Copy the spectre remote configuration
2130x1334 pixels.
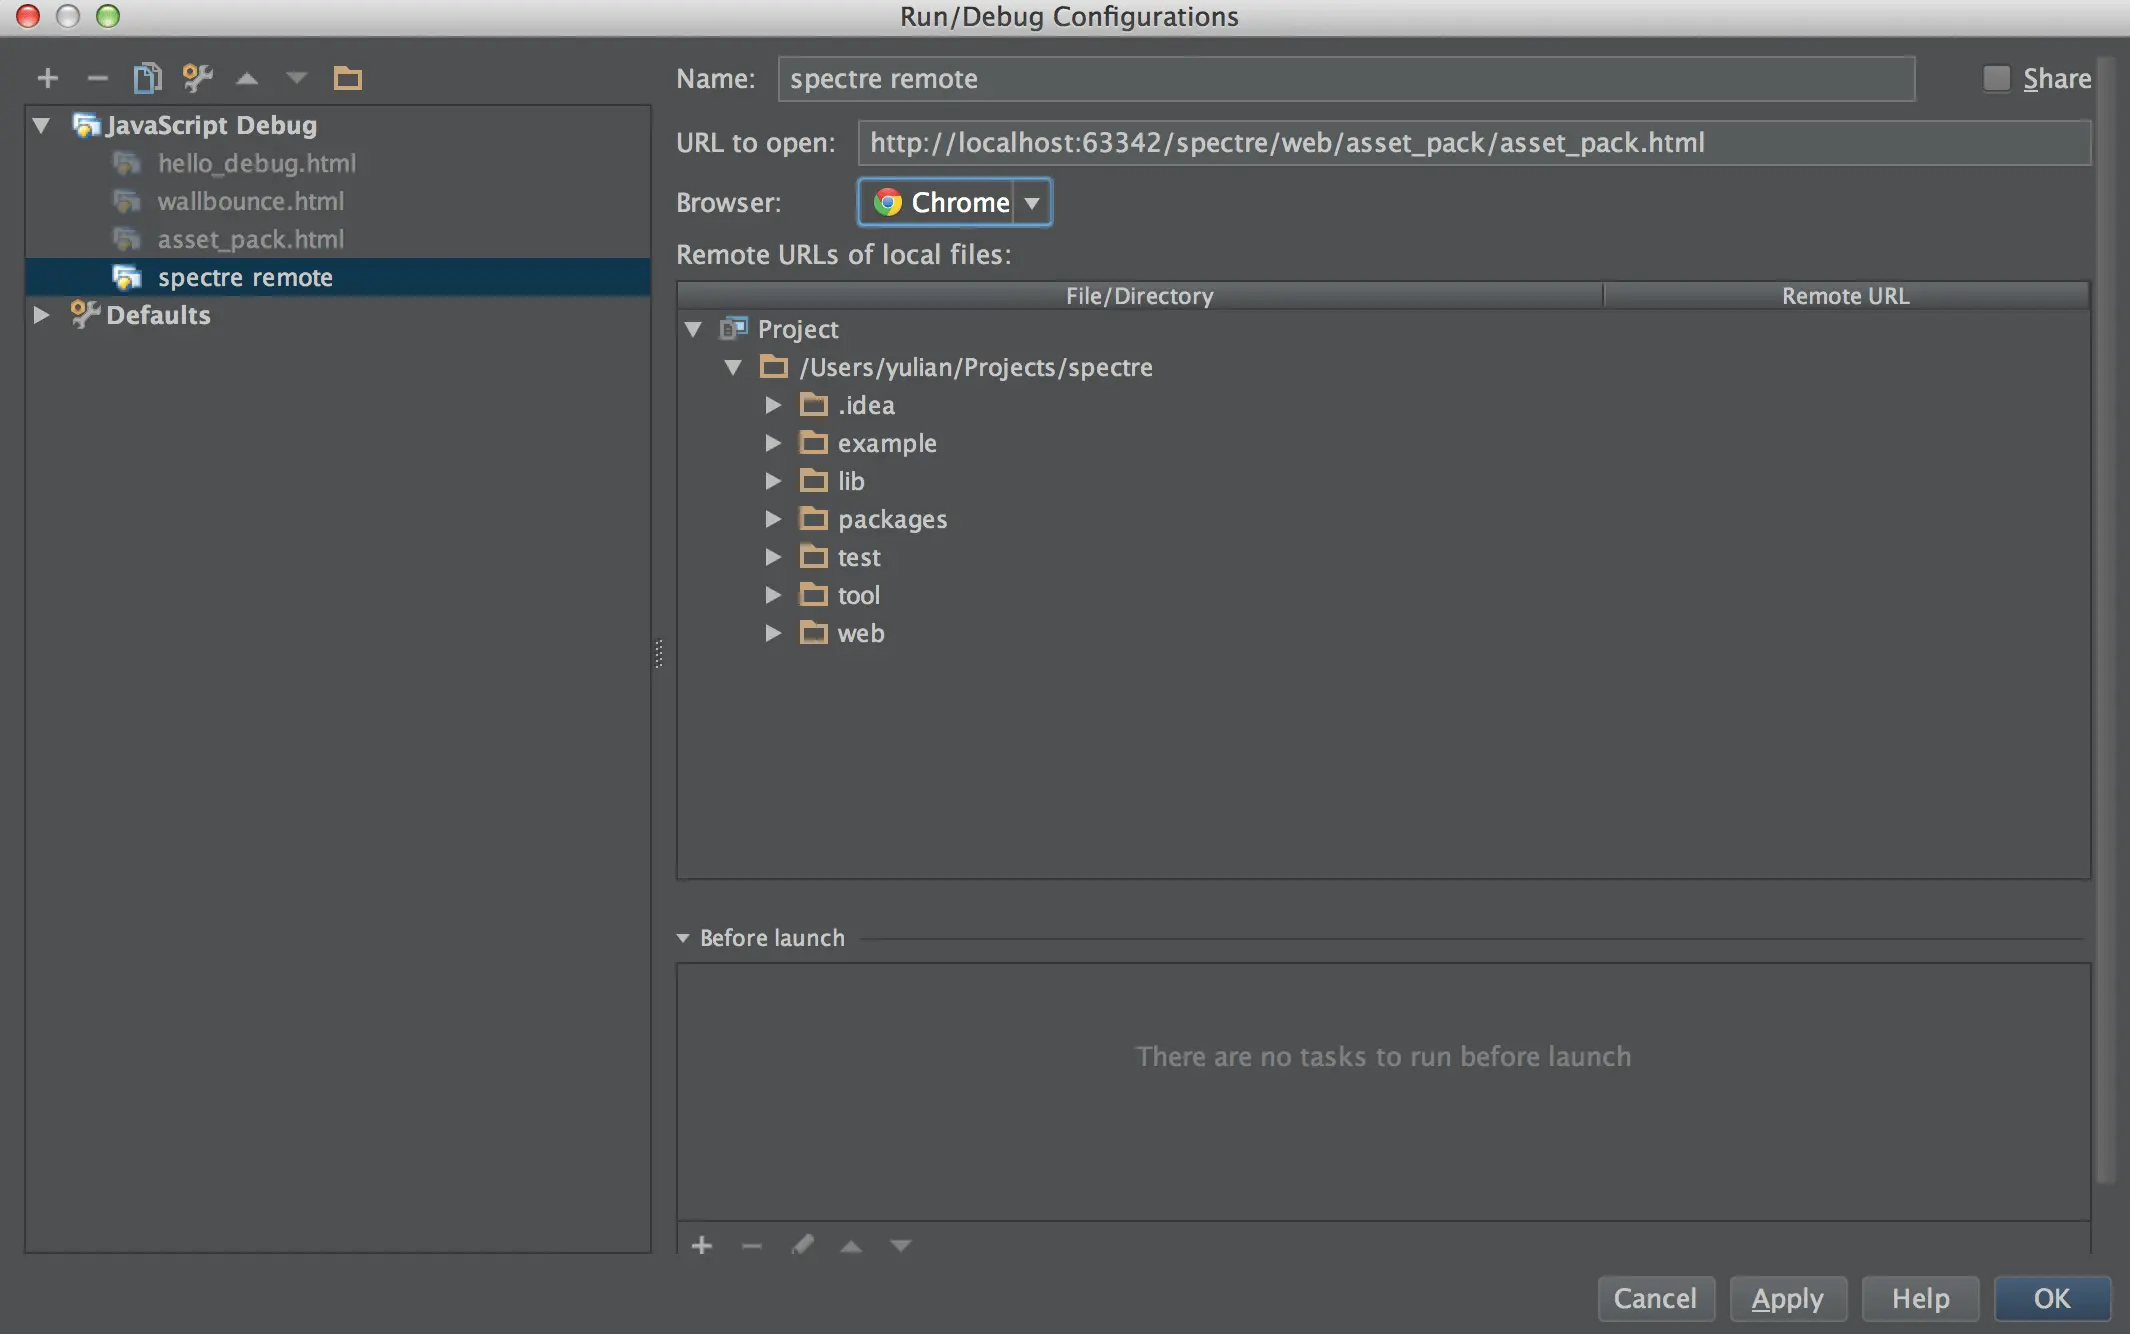(149, 78)
